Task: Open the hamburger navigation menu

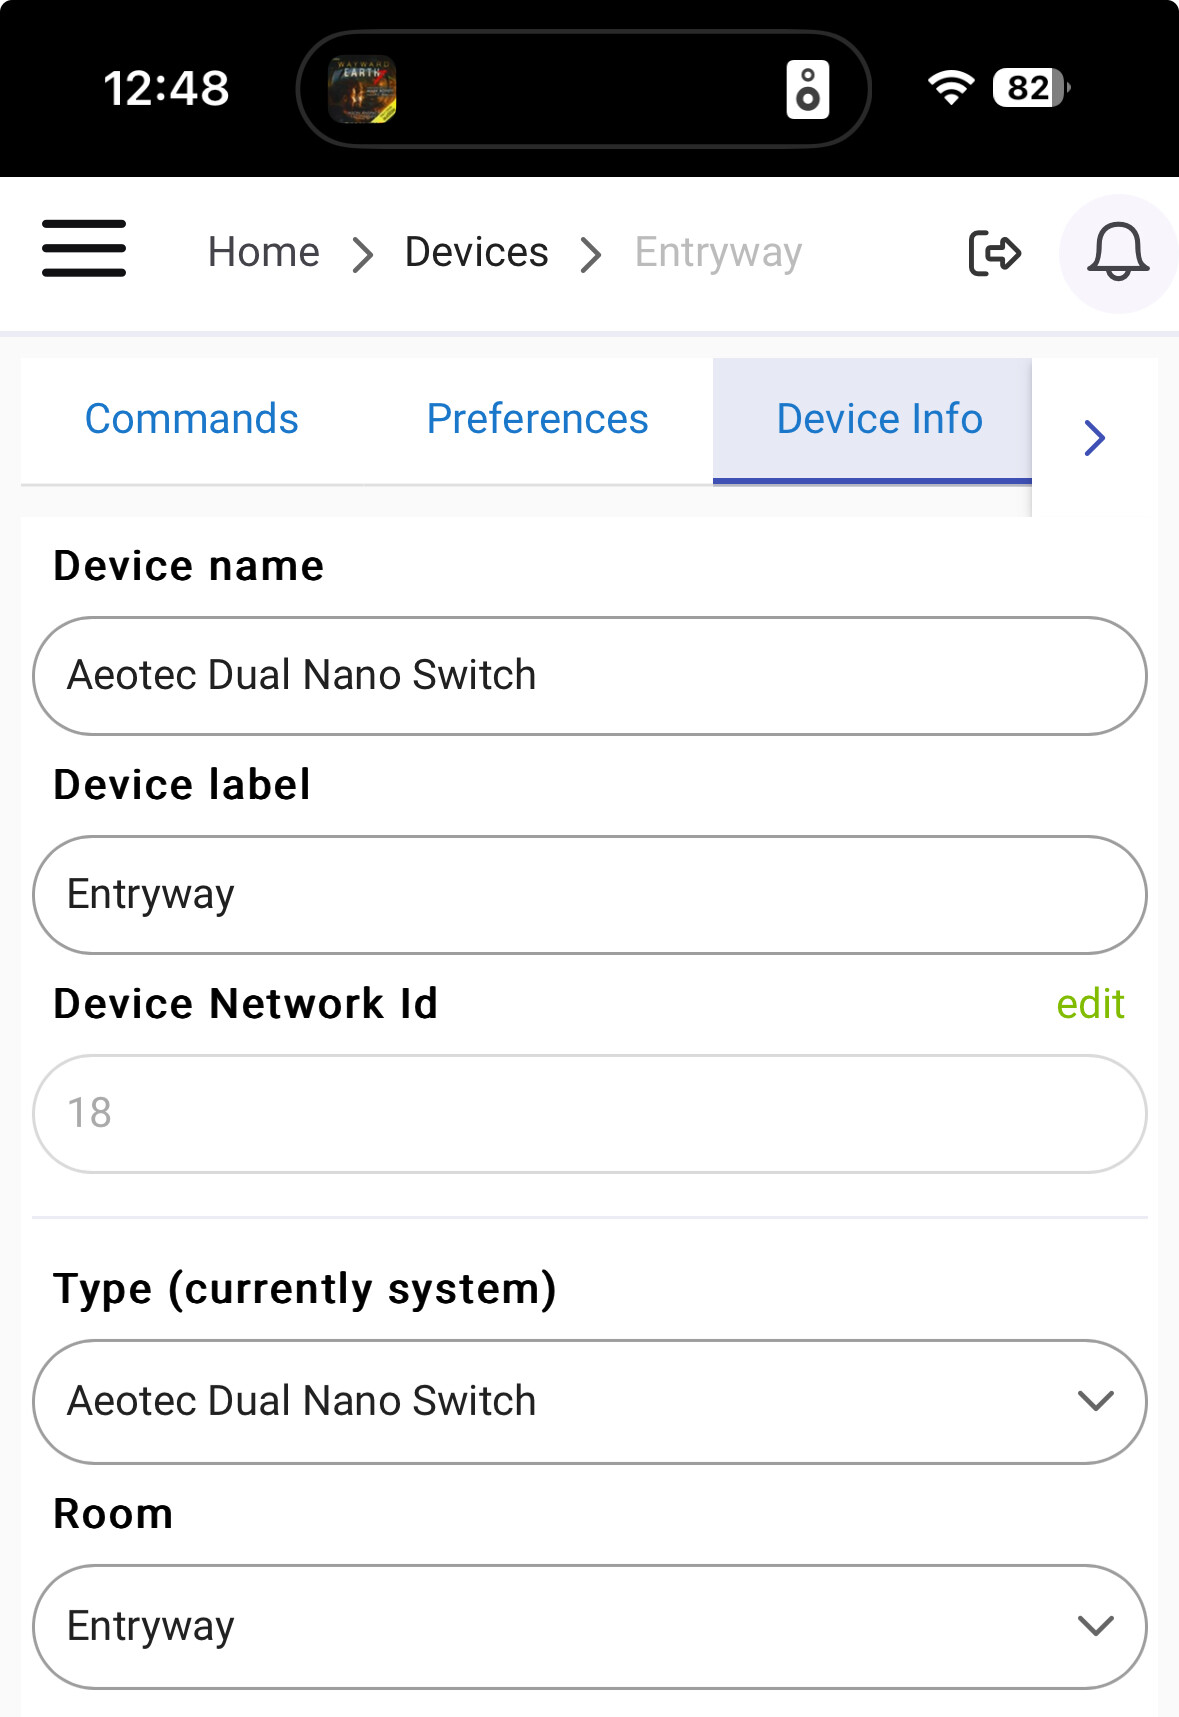Action: (84, 248)
